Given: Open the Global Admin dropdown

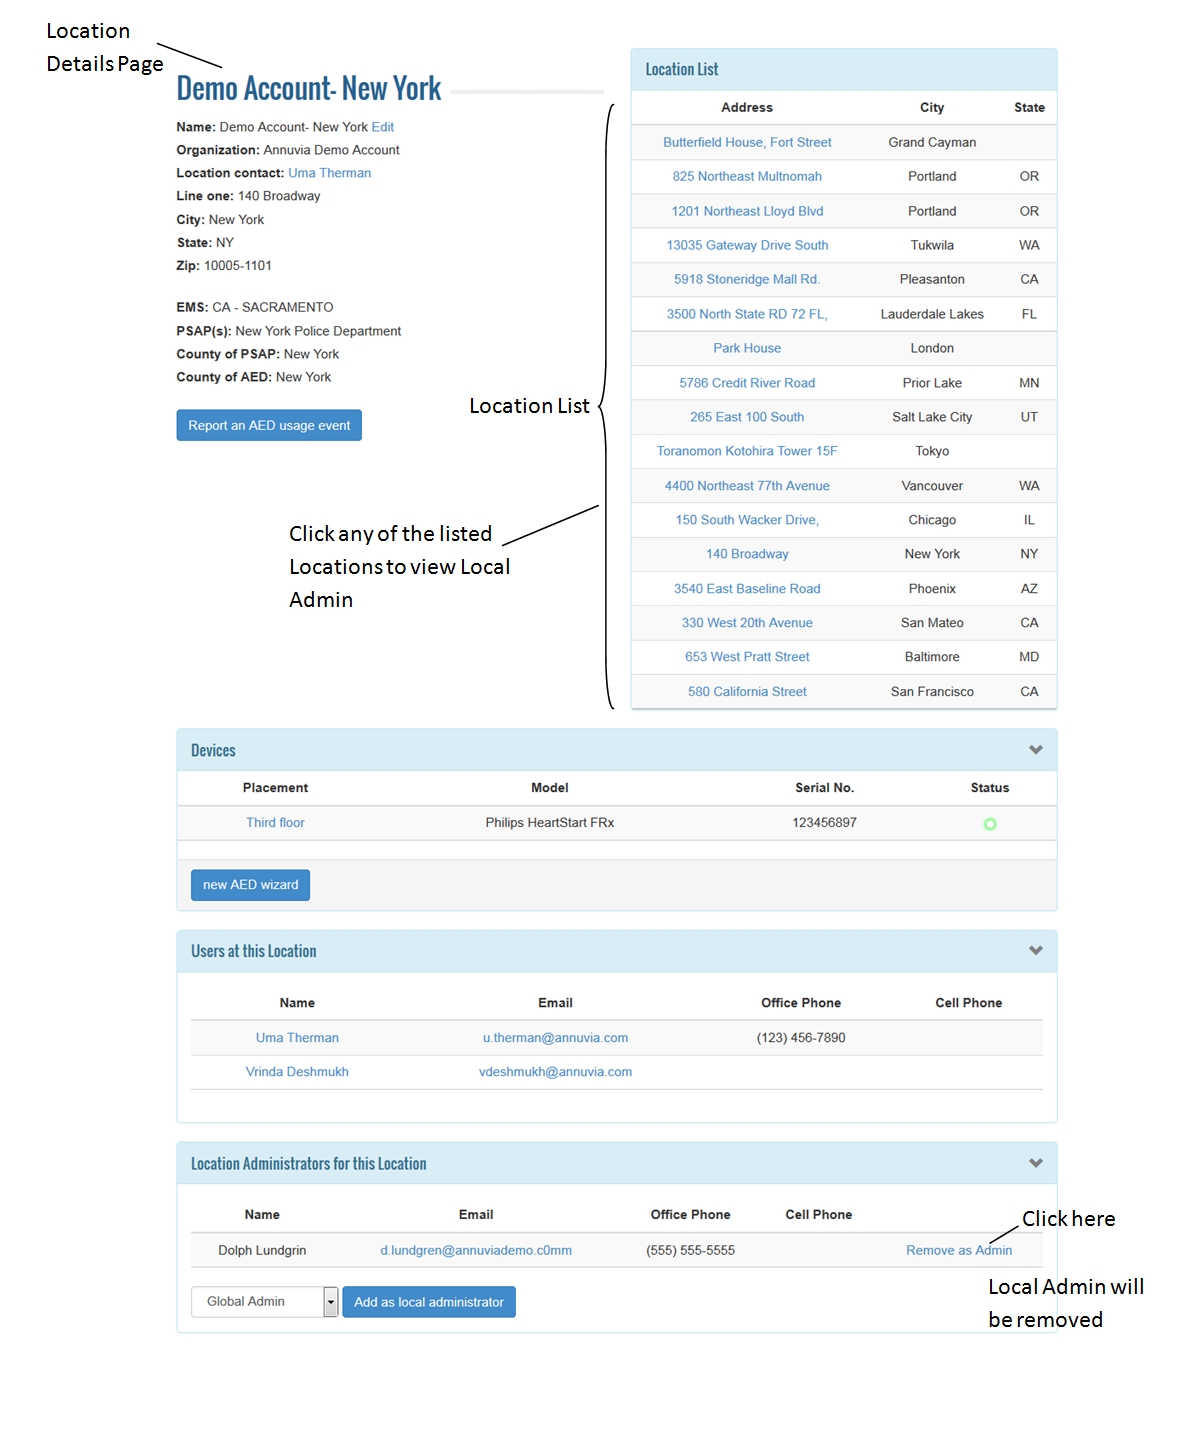Looking at the screenshot, I should point(265,1301).
